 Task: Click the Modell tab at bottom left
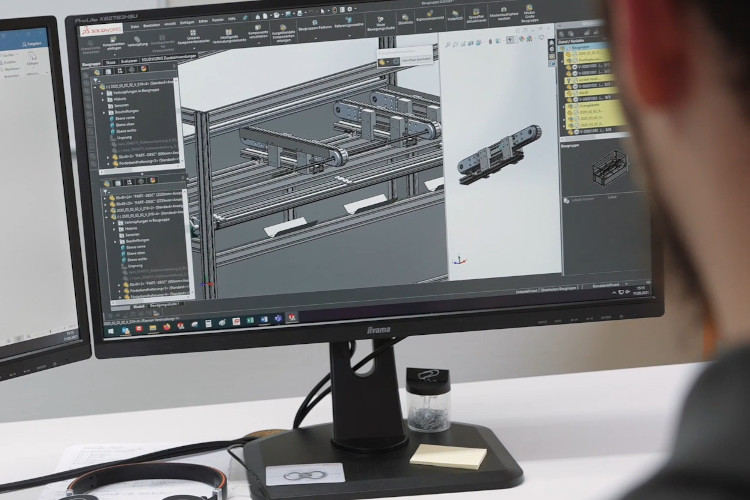(140, 307)
